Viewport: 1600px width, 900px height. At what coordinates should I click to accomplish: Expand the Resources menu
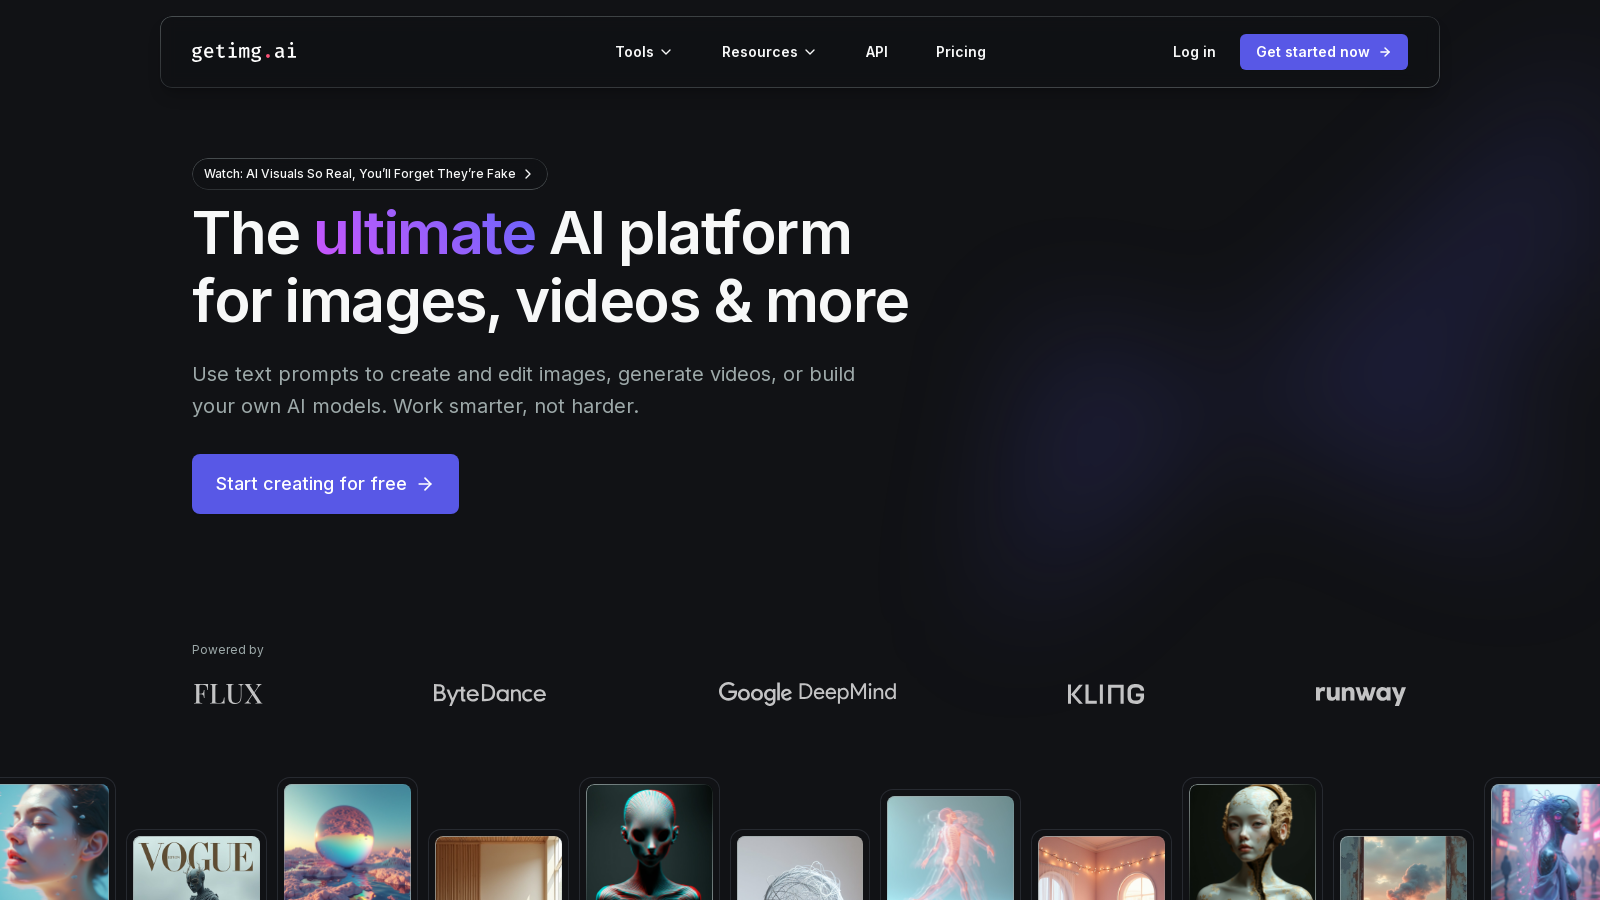768,52
